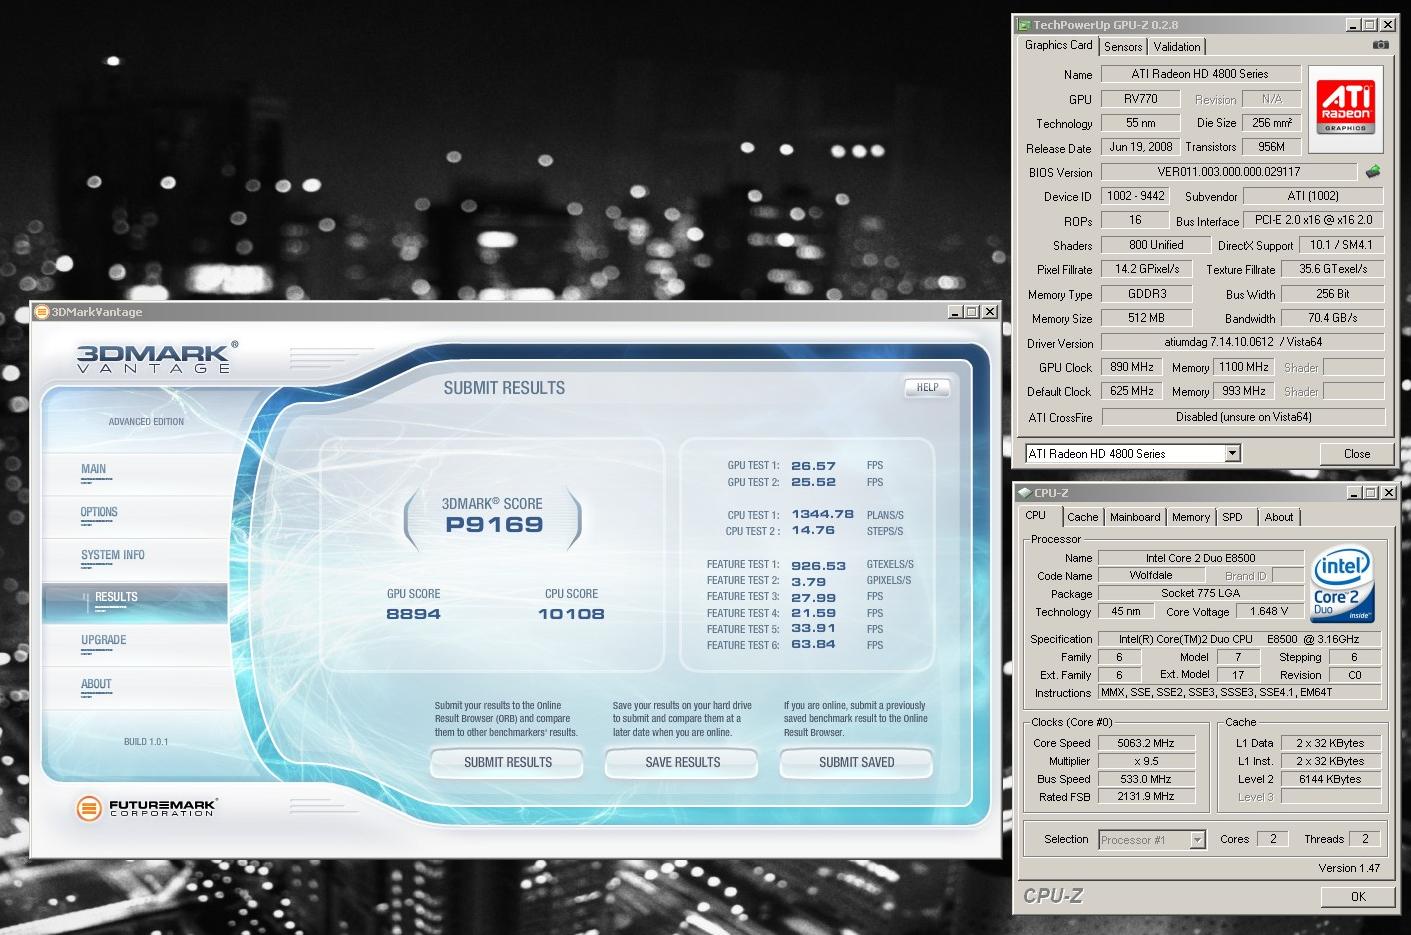
Task: Click the Rated FSB 2131.9 MHz field
Action: tap(1146, 796)
